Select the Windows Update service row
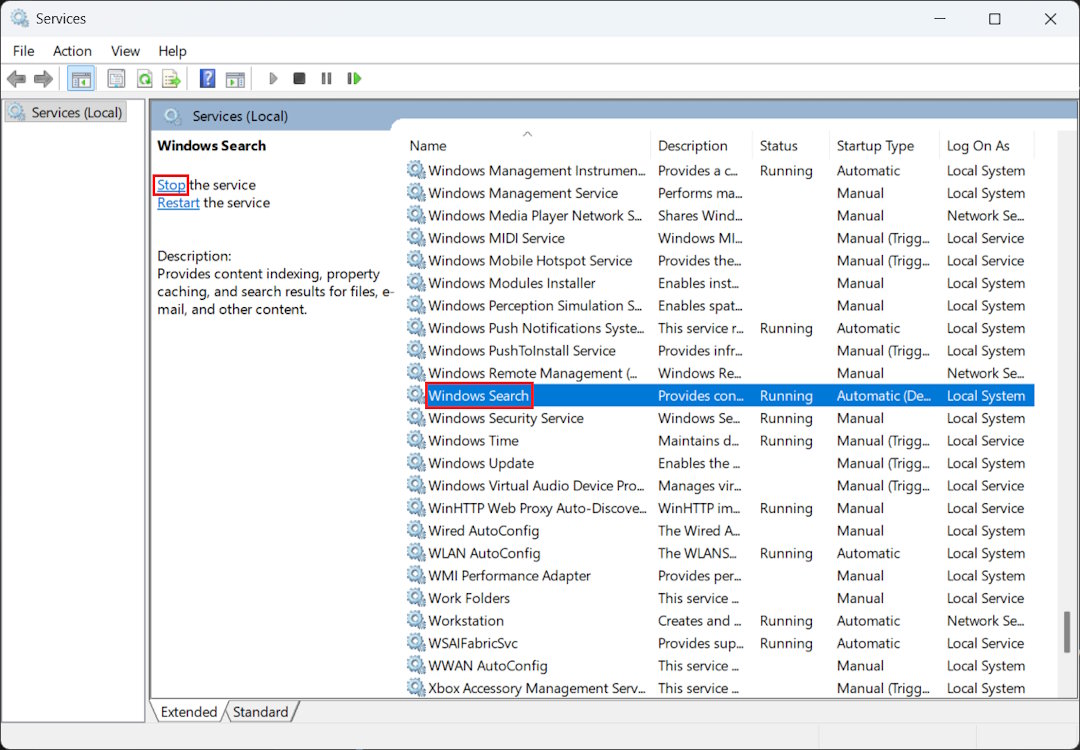This screenshot has height=750, width=1080. [x=481, y=463]
